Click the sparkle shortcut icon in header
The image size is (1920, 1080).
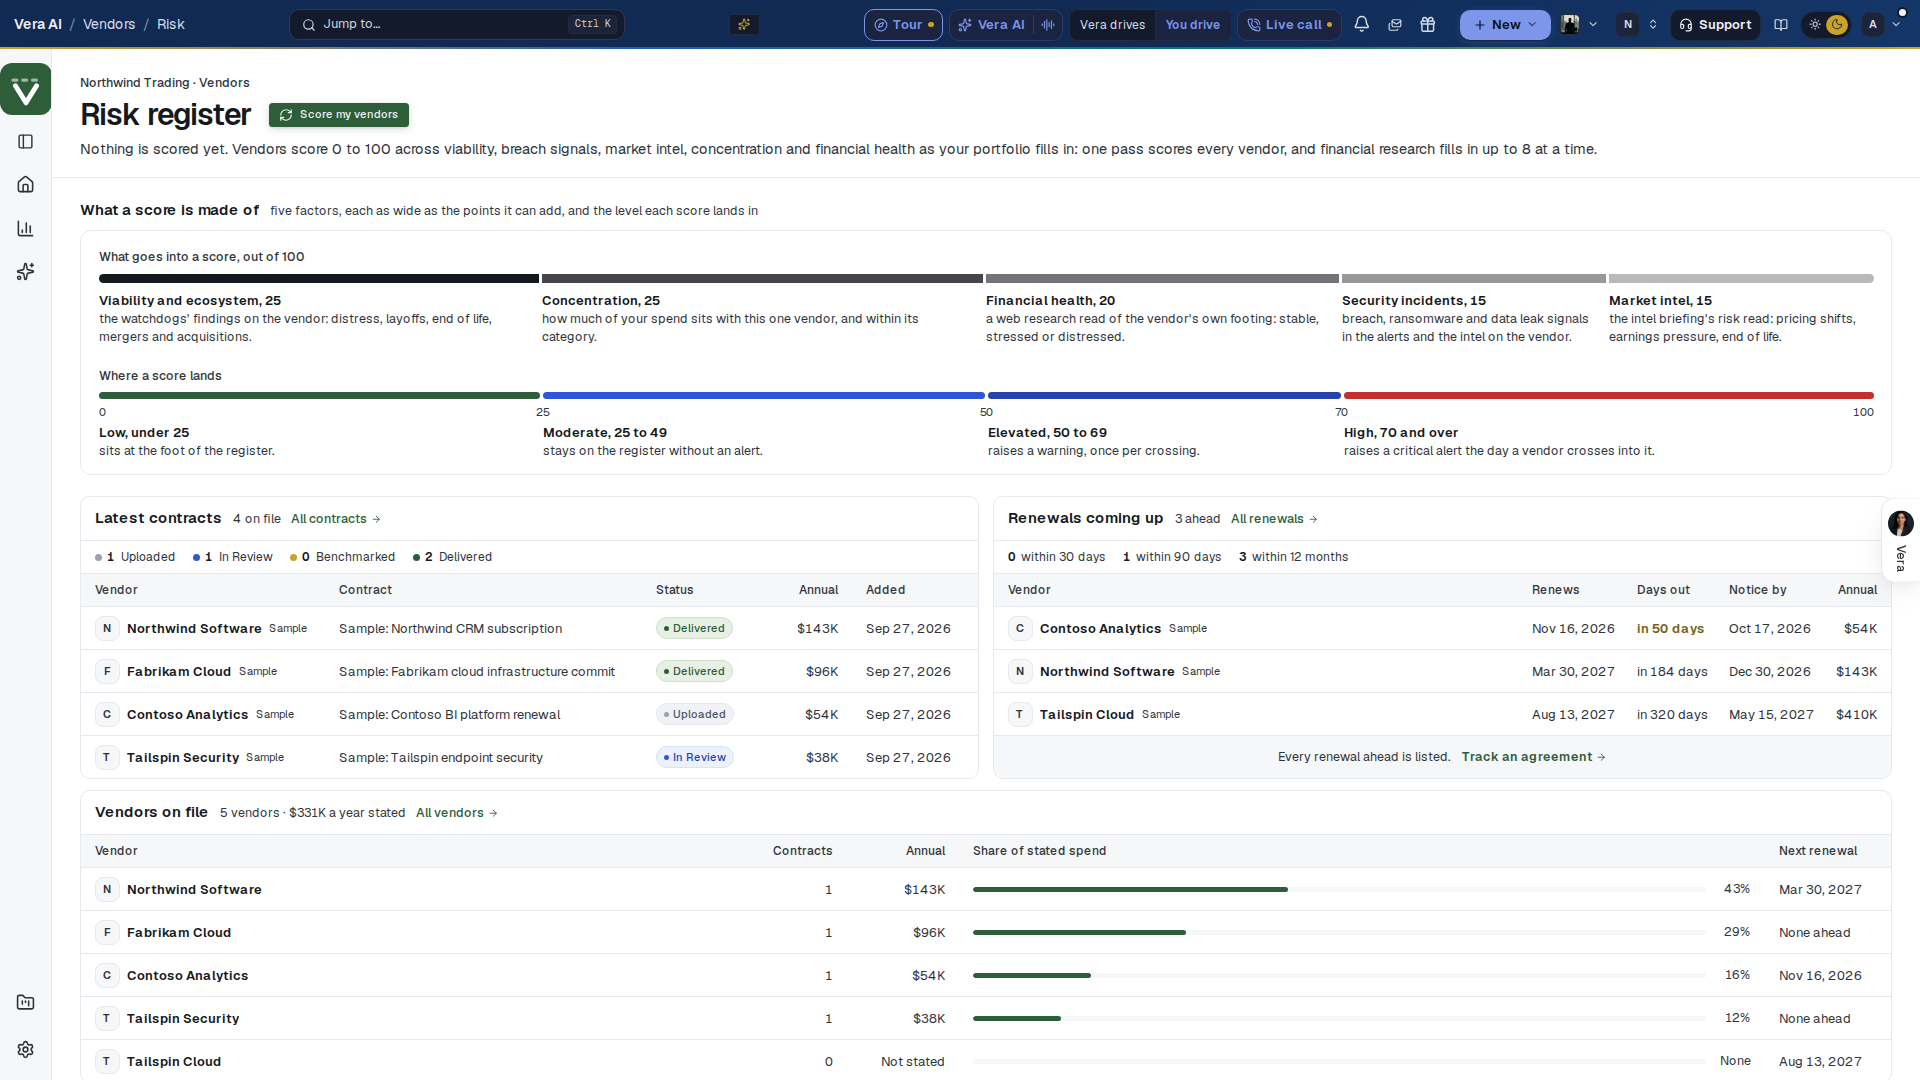(x=744, y=24)
